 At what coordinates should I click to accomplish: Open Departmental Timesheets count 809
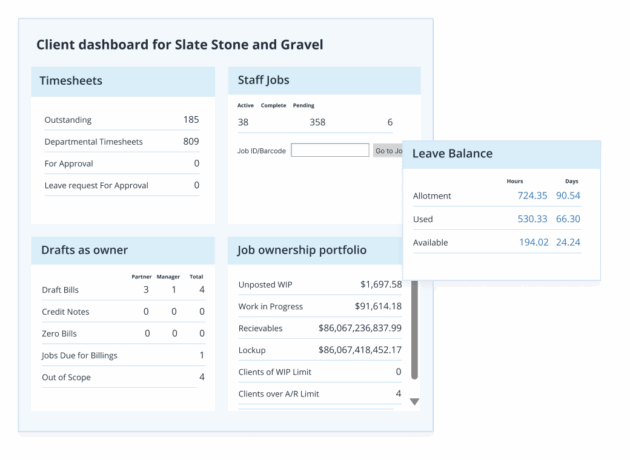191,141
